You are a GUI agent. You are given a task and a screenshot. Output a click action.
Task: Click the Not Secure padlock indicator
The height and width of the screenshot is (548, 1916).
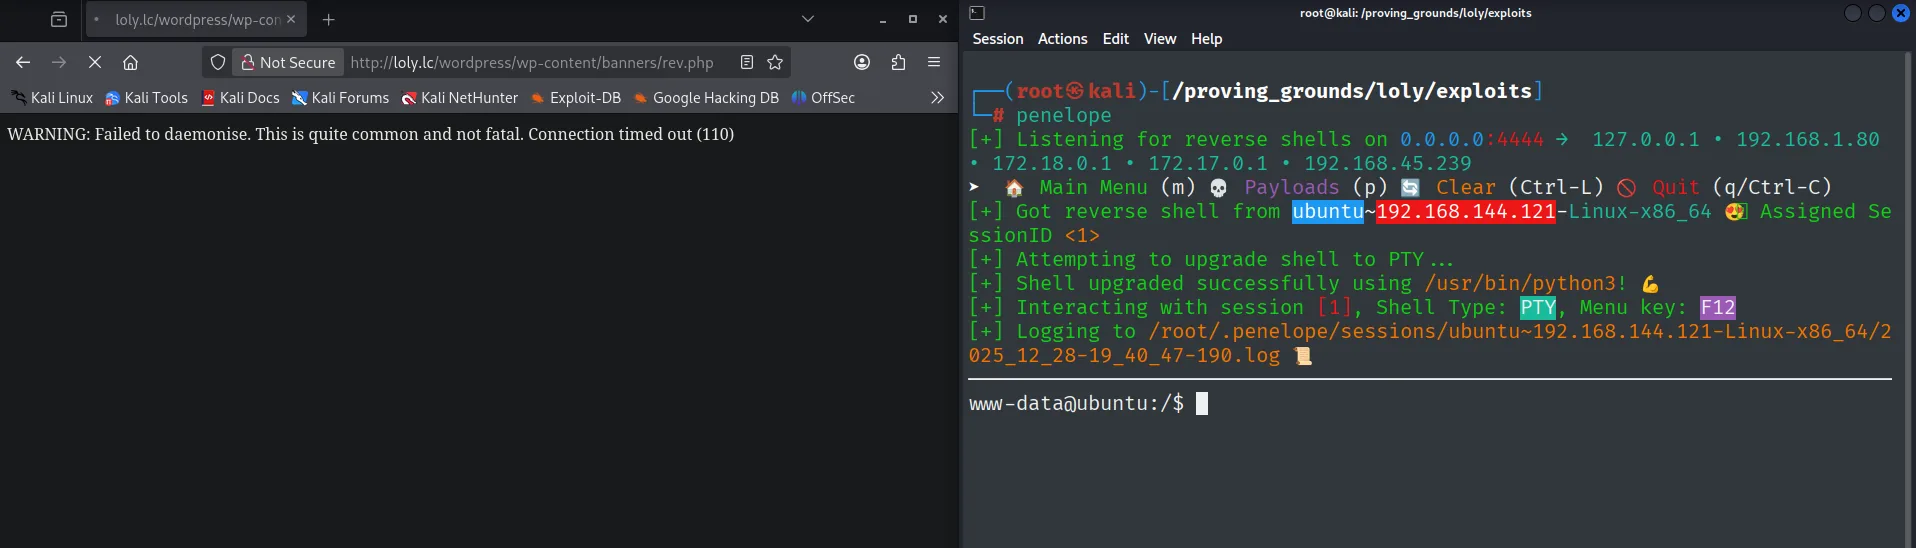click(x=289, y=62)
